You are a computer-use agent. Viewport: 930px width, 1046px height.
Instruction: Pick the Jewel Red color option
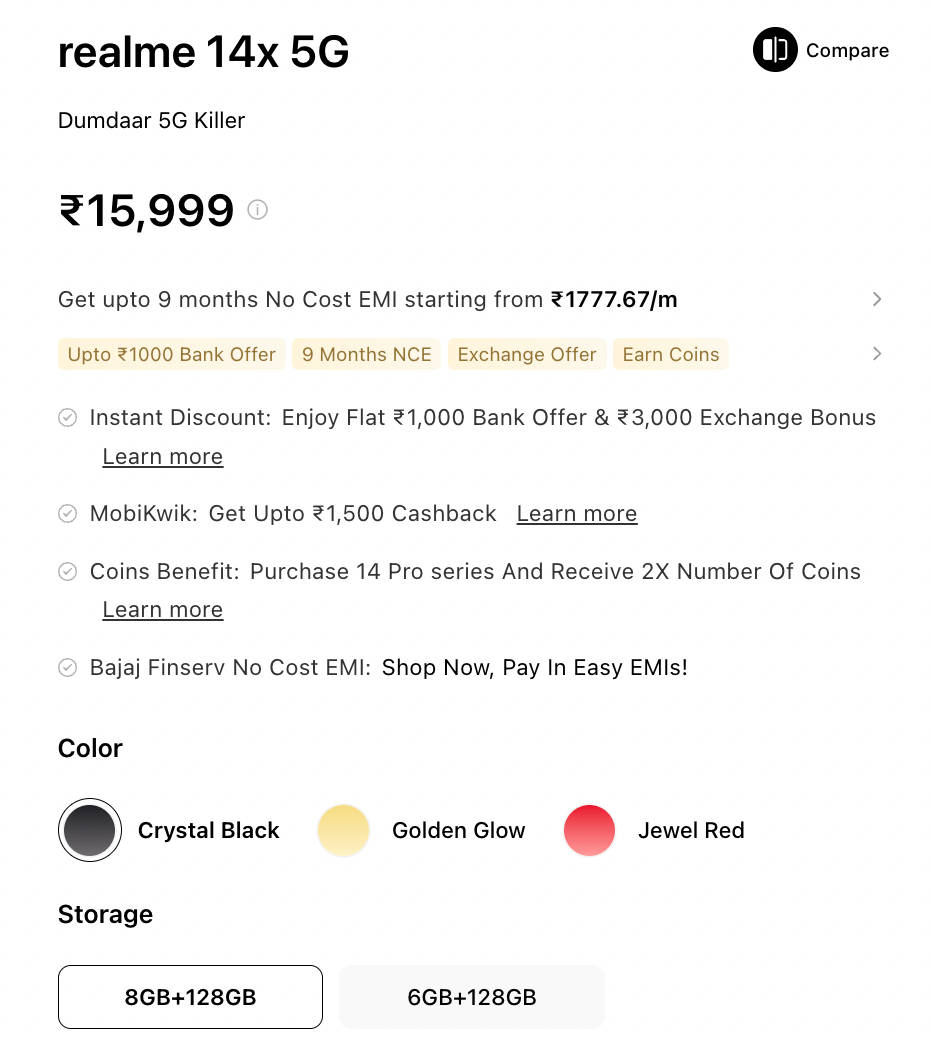pyautogui.click(x=589, y=830)
